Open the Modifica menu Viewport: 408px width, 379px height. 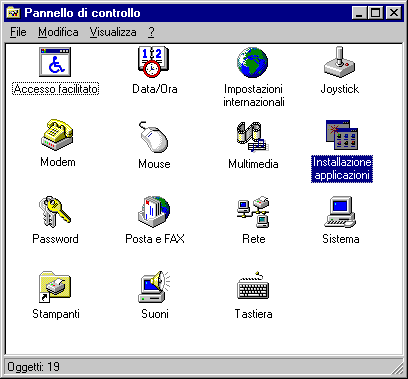[58, 32]
